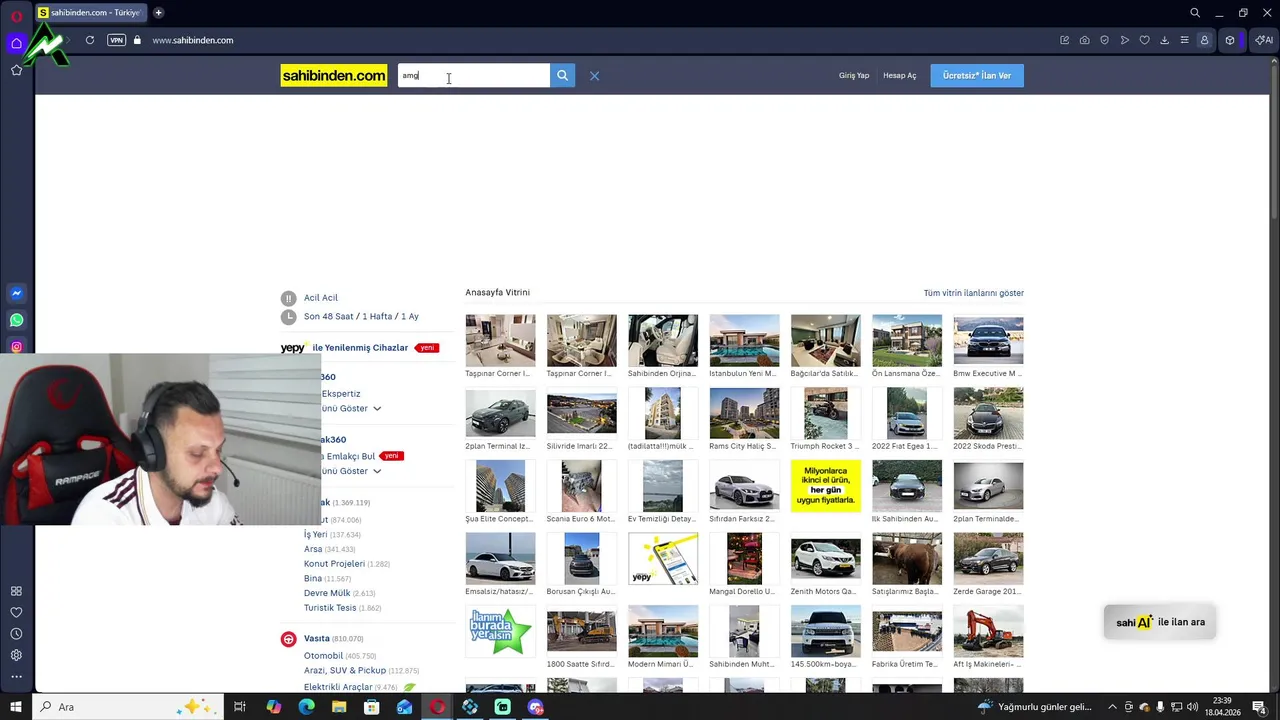Open WhatsApp in the Opera sidebar
The width and height of the screenshot is (1280, 720).
tap(16, 321)
